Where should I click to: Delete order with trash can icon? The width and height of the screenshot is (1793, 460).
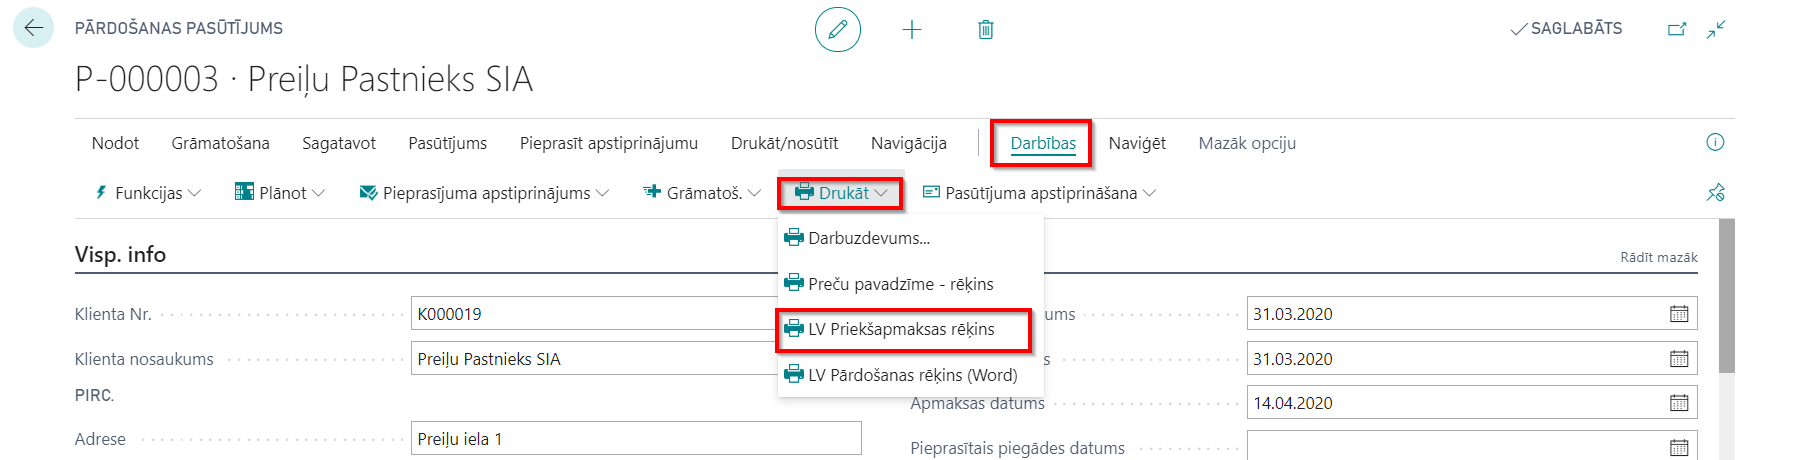coord(986,30)
